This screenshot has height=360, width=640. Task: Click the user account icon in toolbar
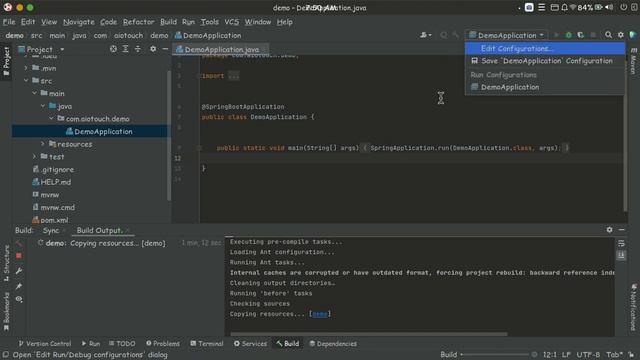pyautogui.click(x=425, y=35)
